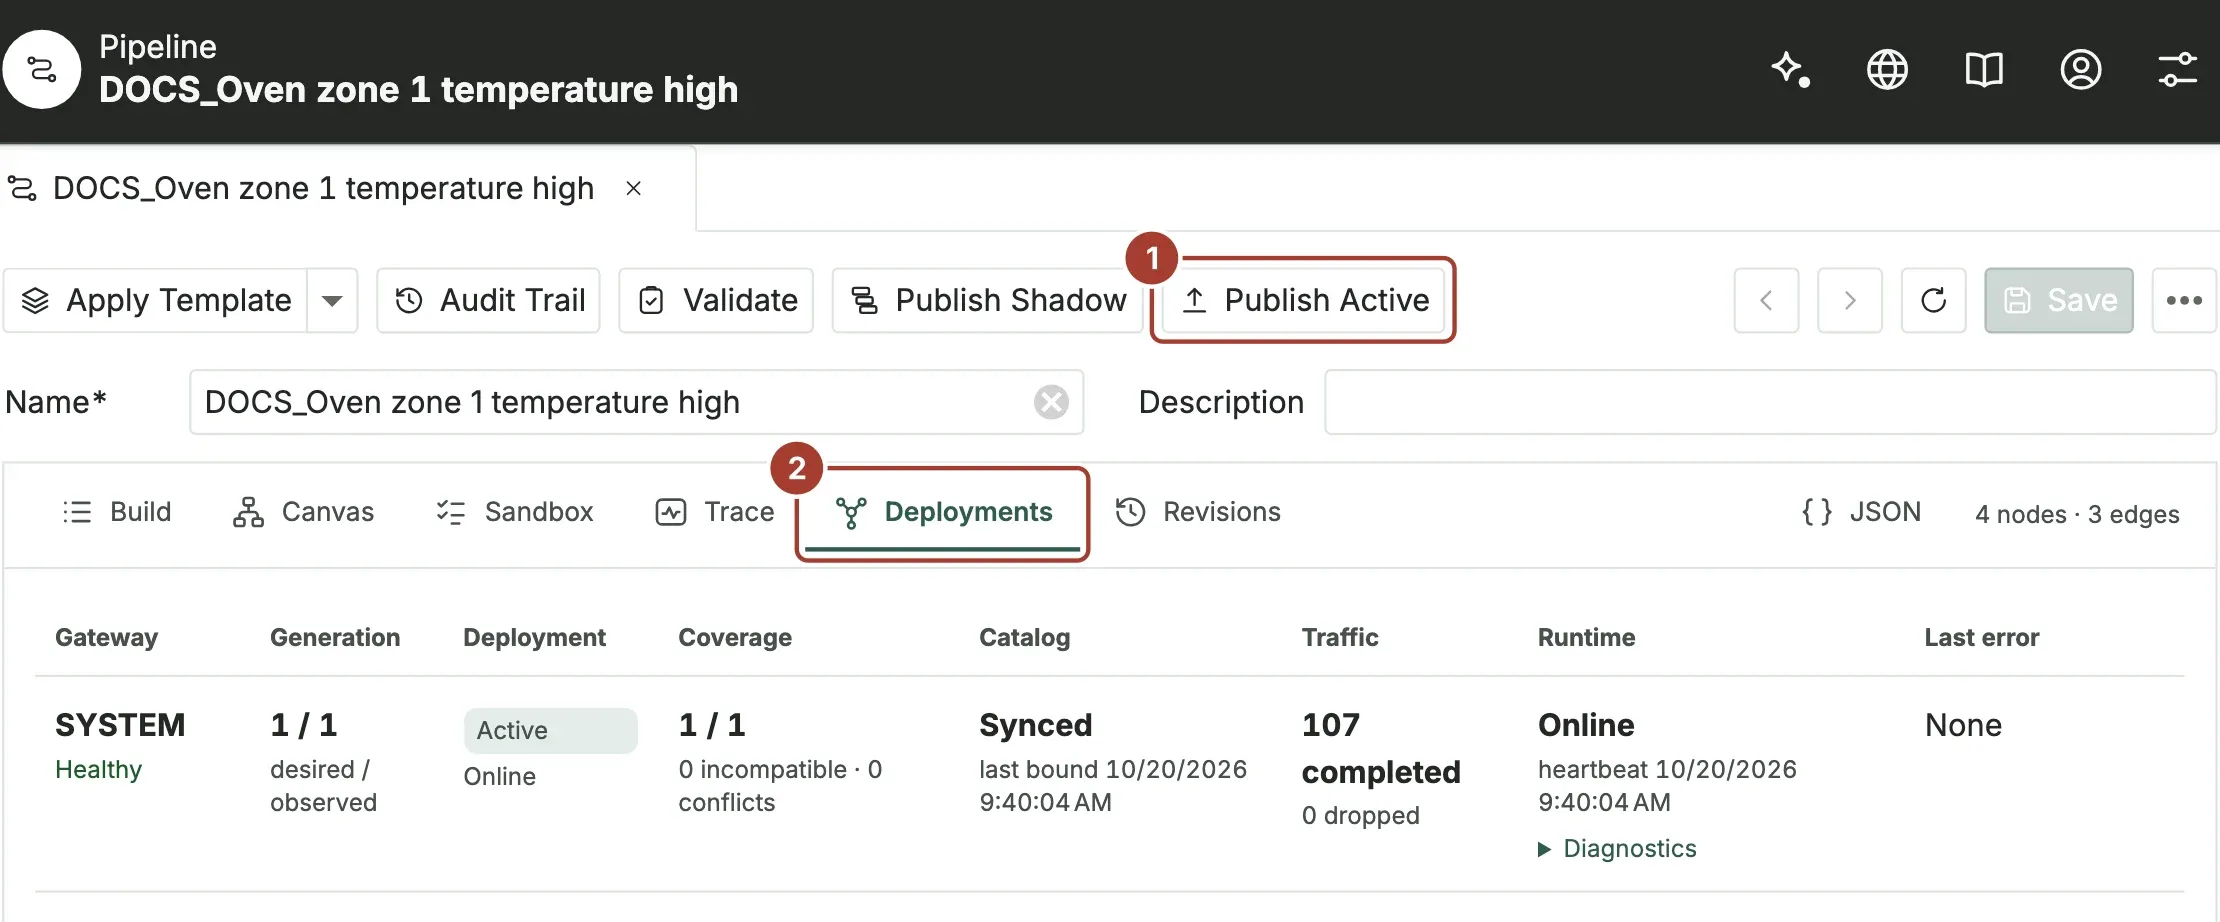Click the Generation column header
This screenshot has height=922, width=2220.
[x=335, y=638]
